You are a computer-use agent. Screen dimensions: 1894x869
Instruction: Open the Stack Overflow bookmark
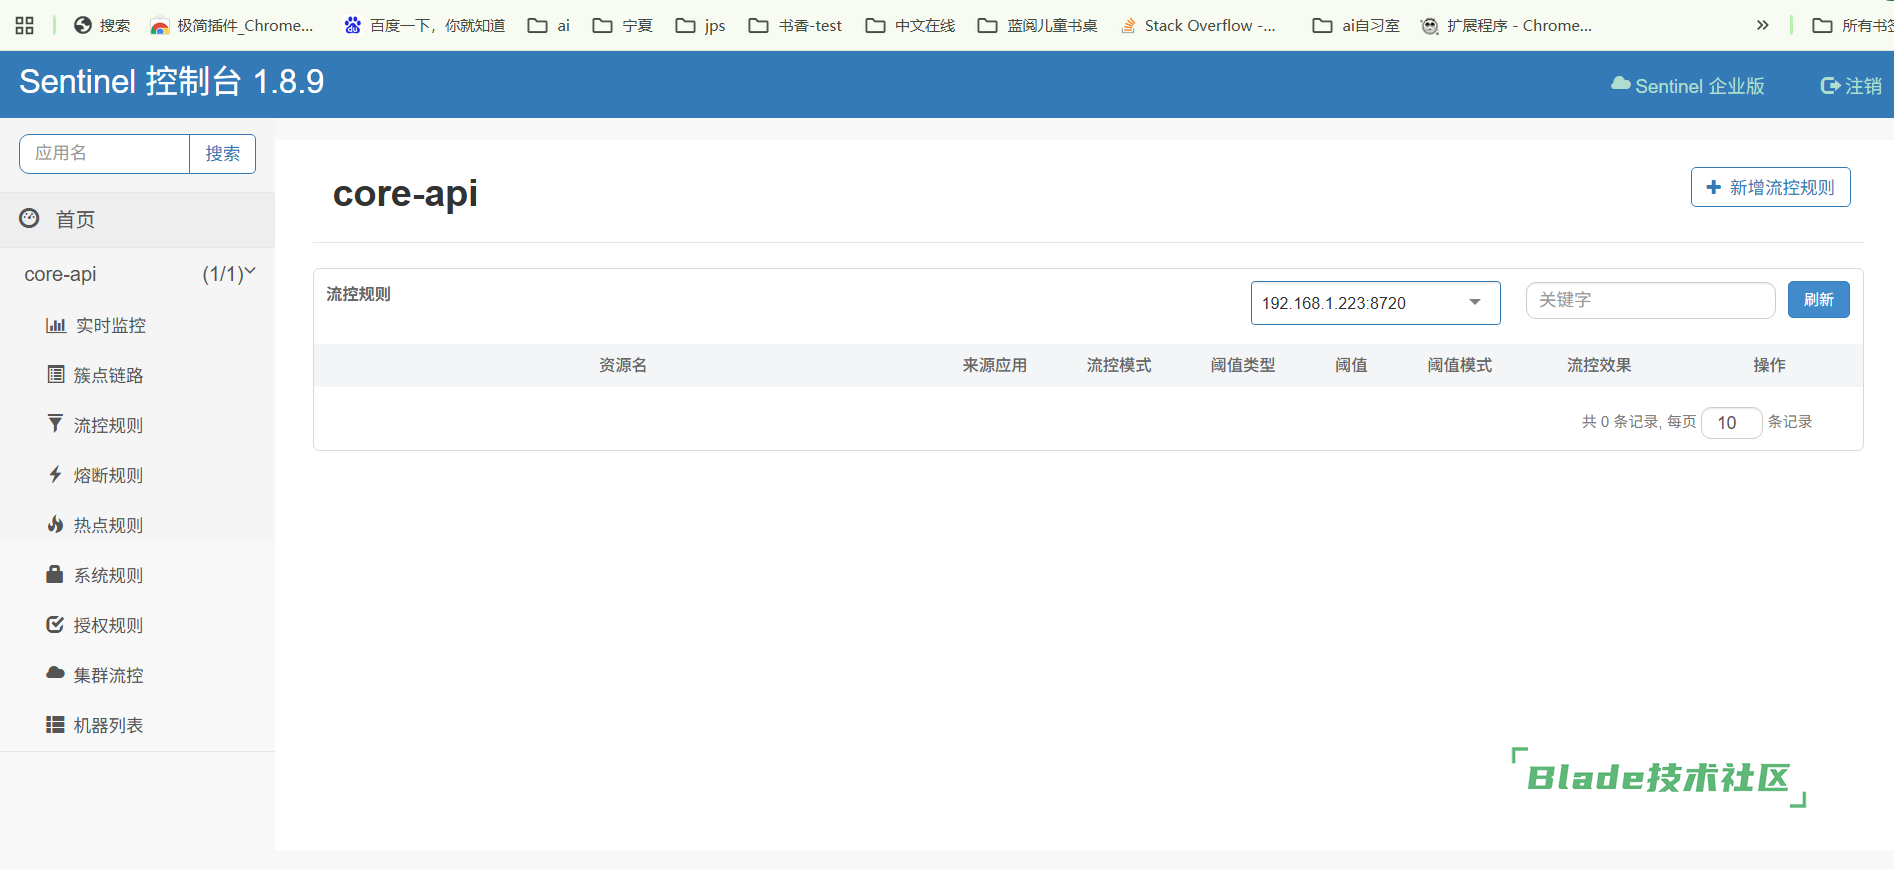click(x=1198, y=25)
